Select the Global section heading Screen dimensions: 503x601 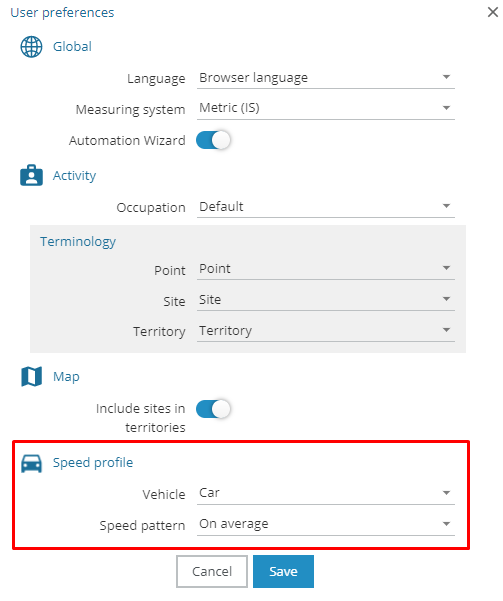click(72, 47)
